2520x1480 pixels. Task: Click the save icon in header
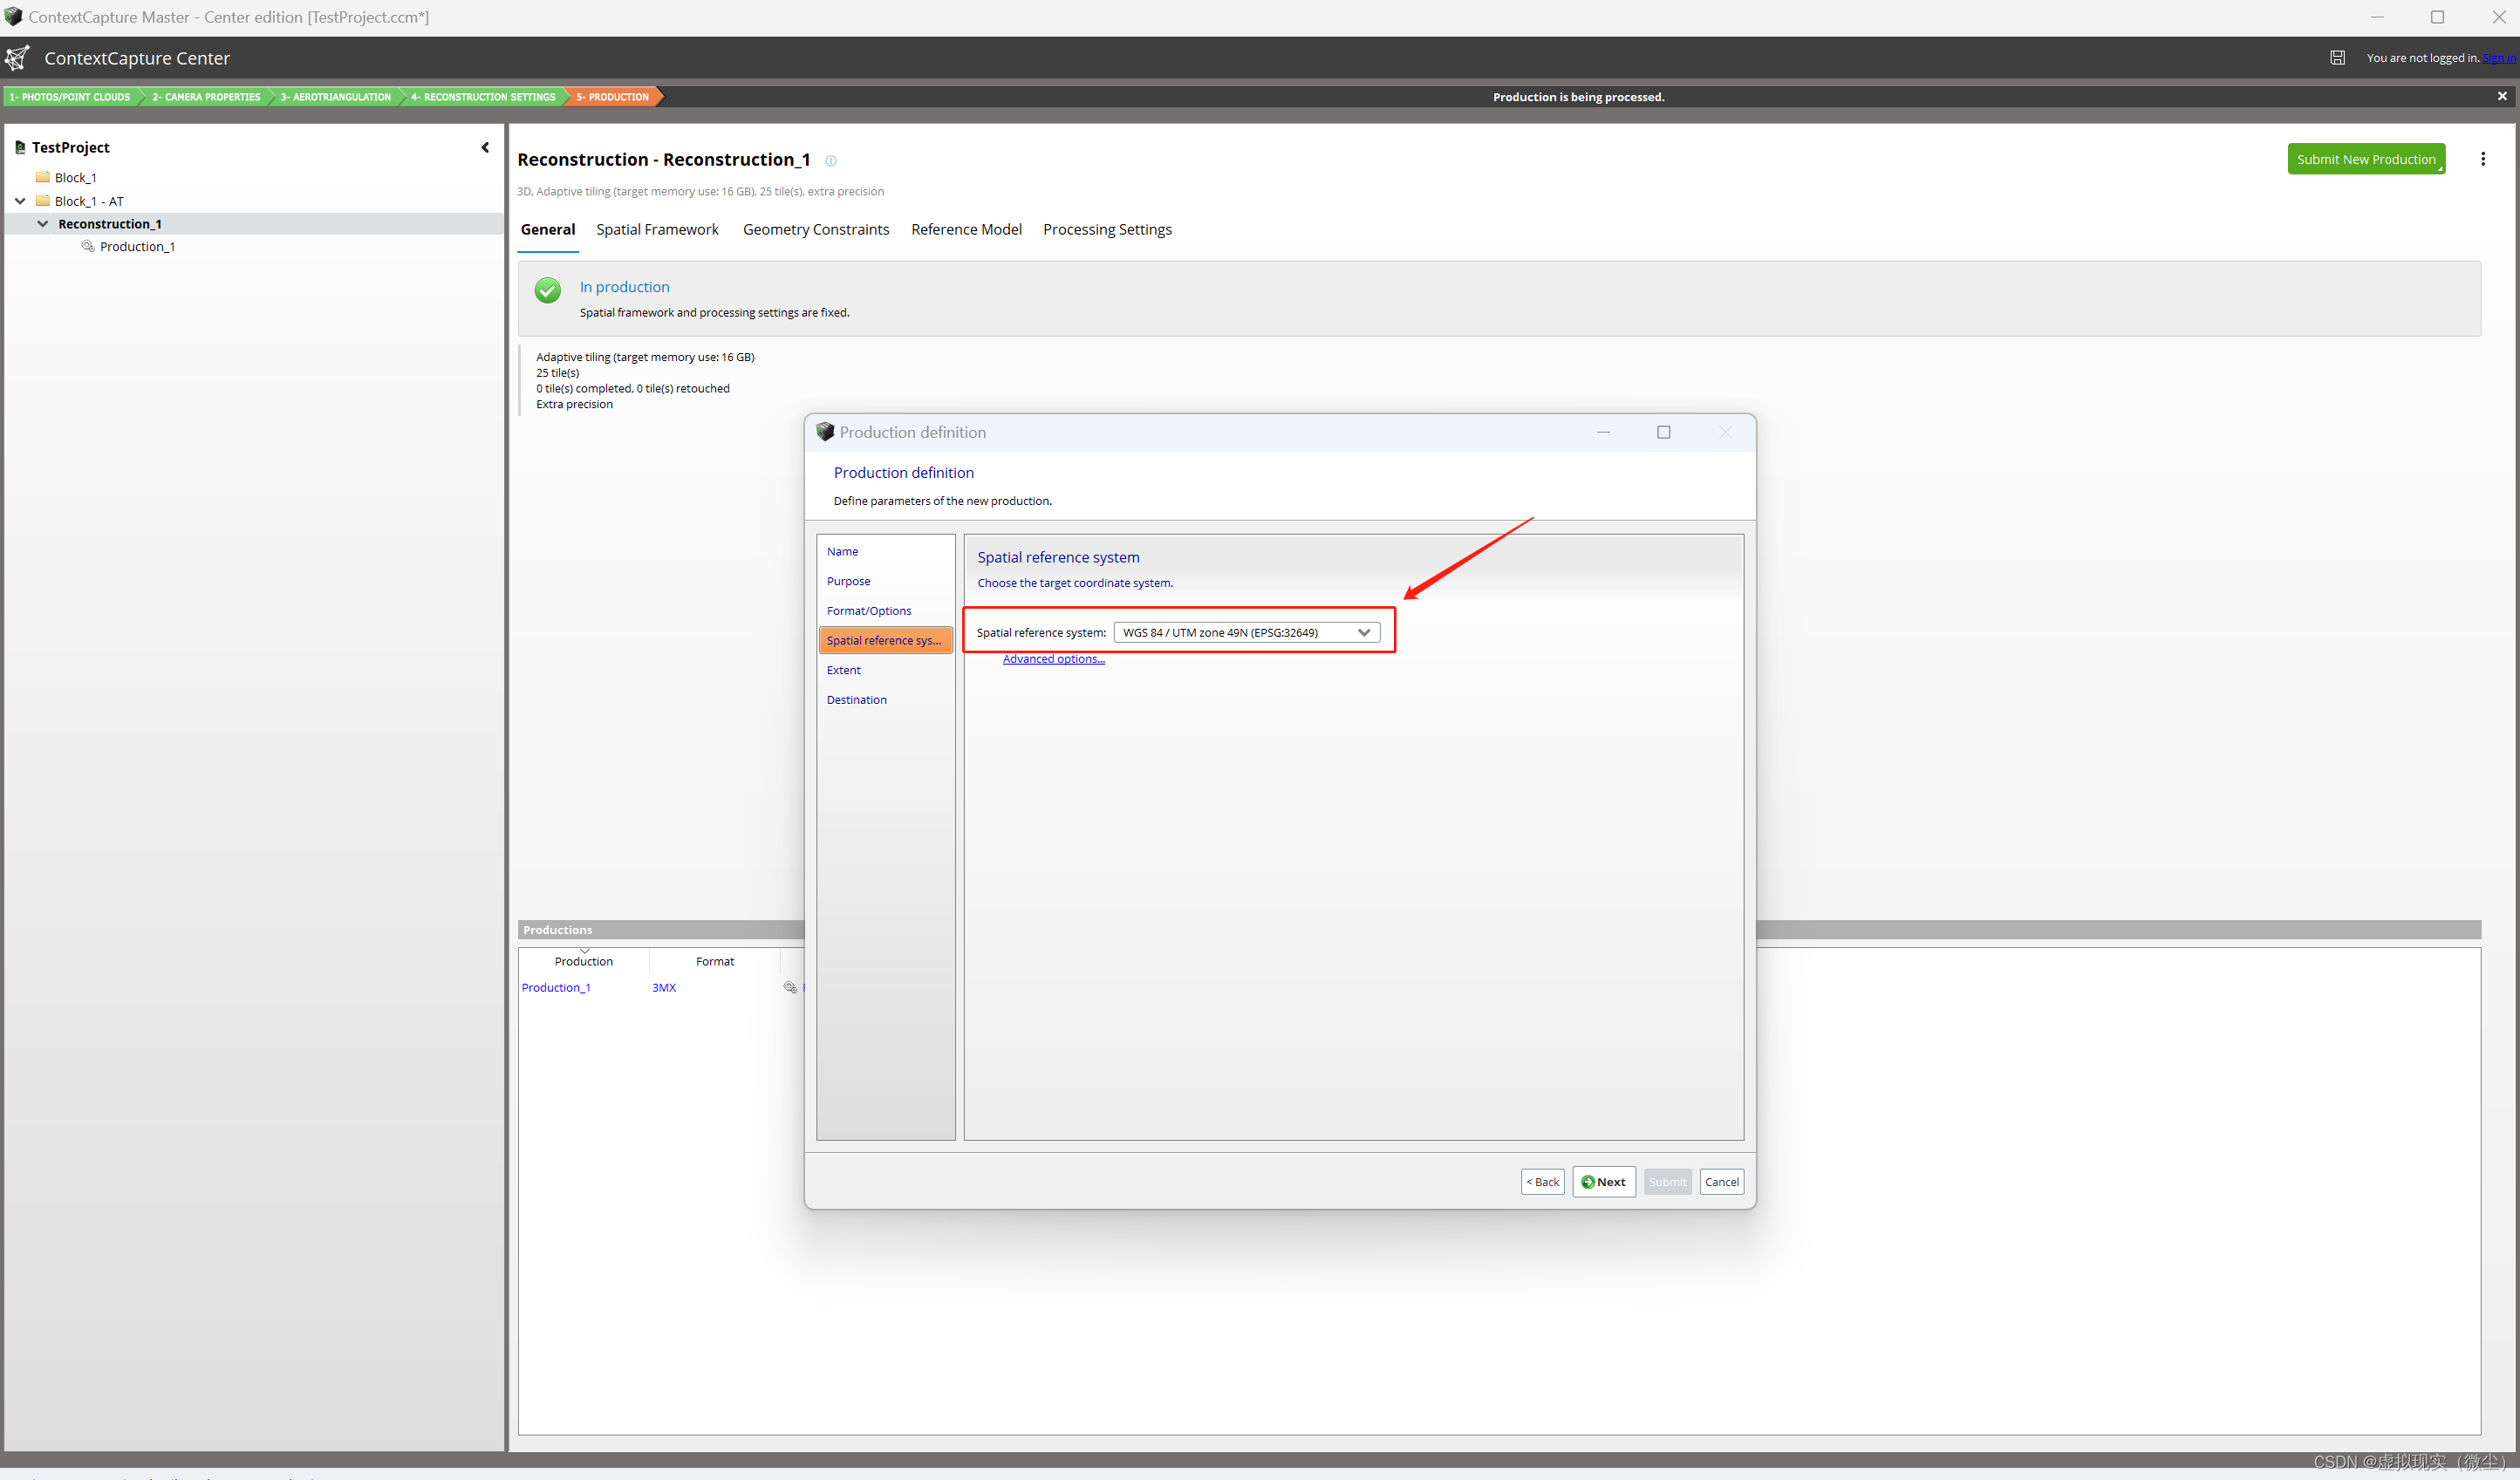click(2337, 58)
